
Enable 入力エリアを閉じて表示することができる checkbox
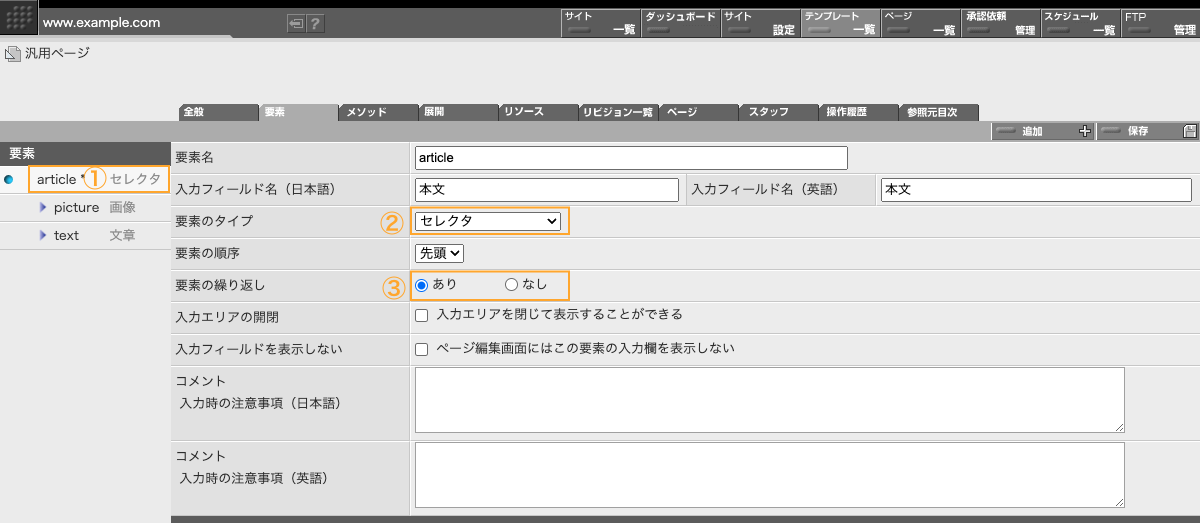pos(421,316)
